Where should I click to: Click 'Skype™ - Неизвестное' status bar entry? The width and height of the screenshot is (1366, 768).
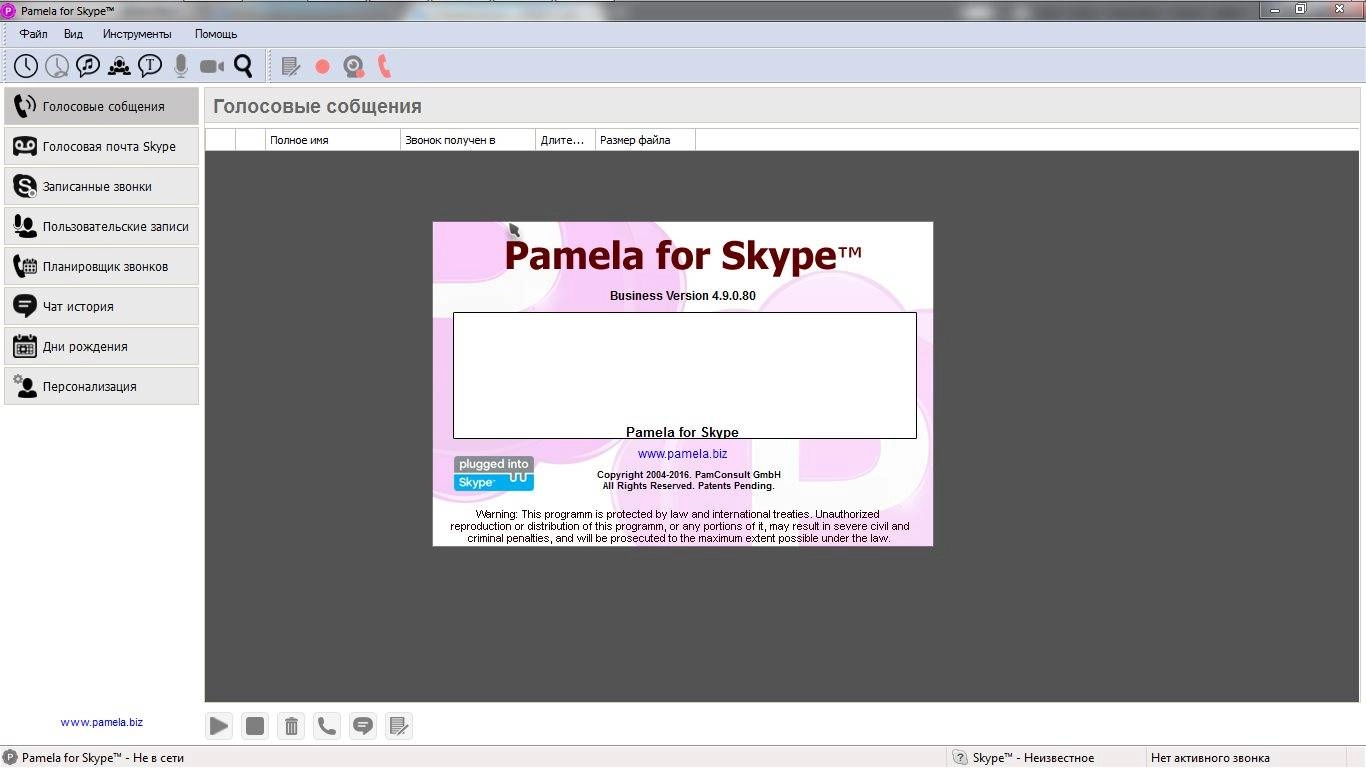coord(1033,758)
